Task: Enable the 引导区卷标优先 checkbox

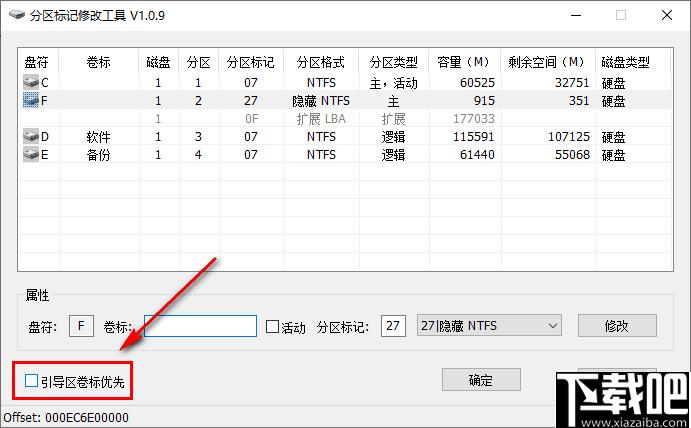Action: [31, 380]
